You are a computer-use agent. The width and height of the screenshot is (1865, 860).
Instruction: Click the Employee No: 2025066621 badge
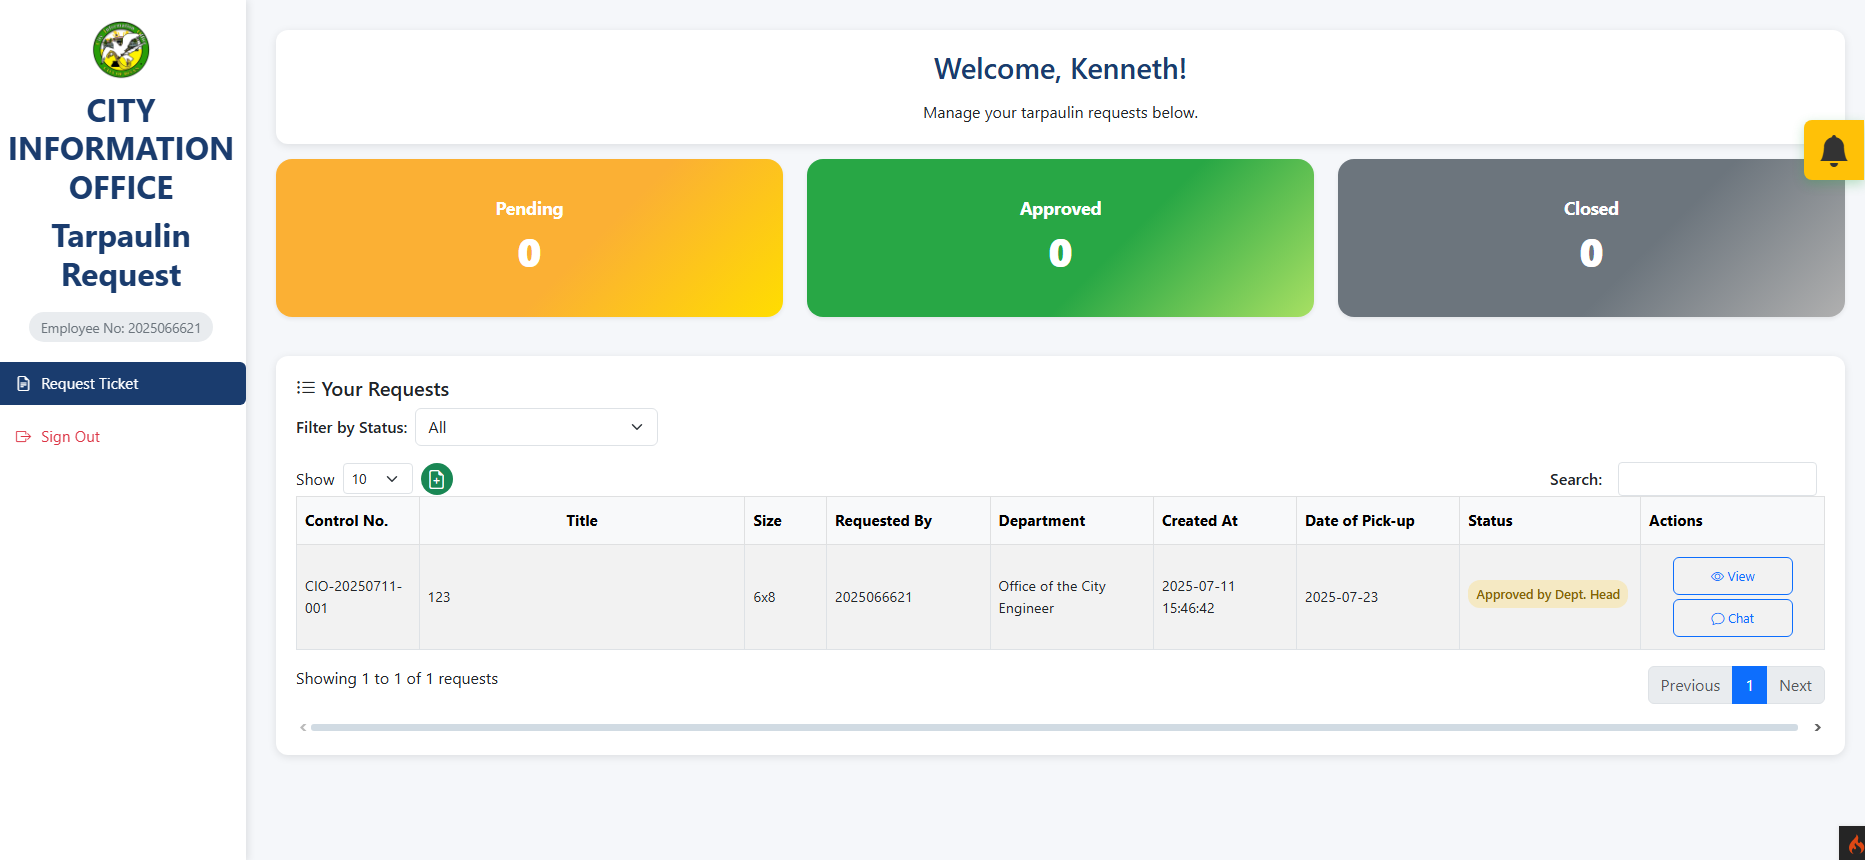click(x=121, y=327)
